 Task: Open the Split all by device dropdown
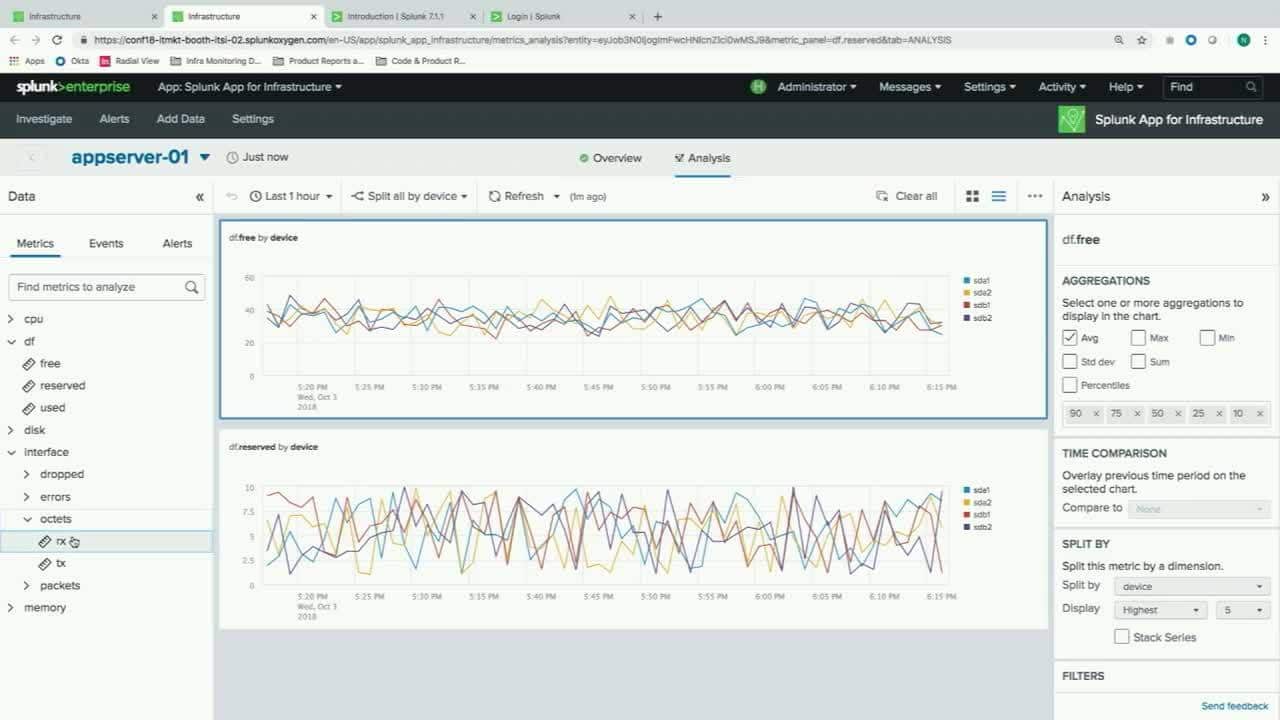pos(409,196)
